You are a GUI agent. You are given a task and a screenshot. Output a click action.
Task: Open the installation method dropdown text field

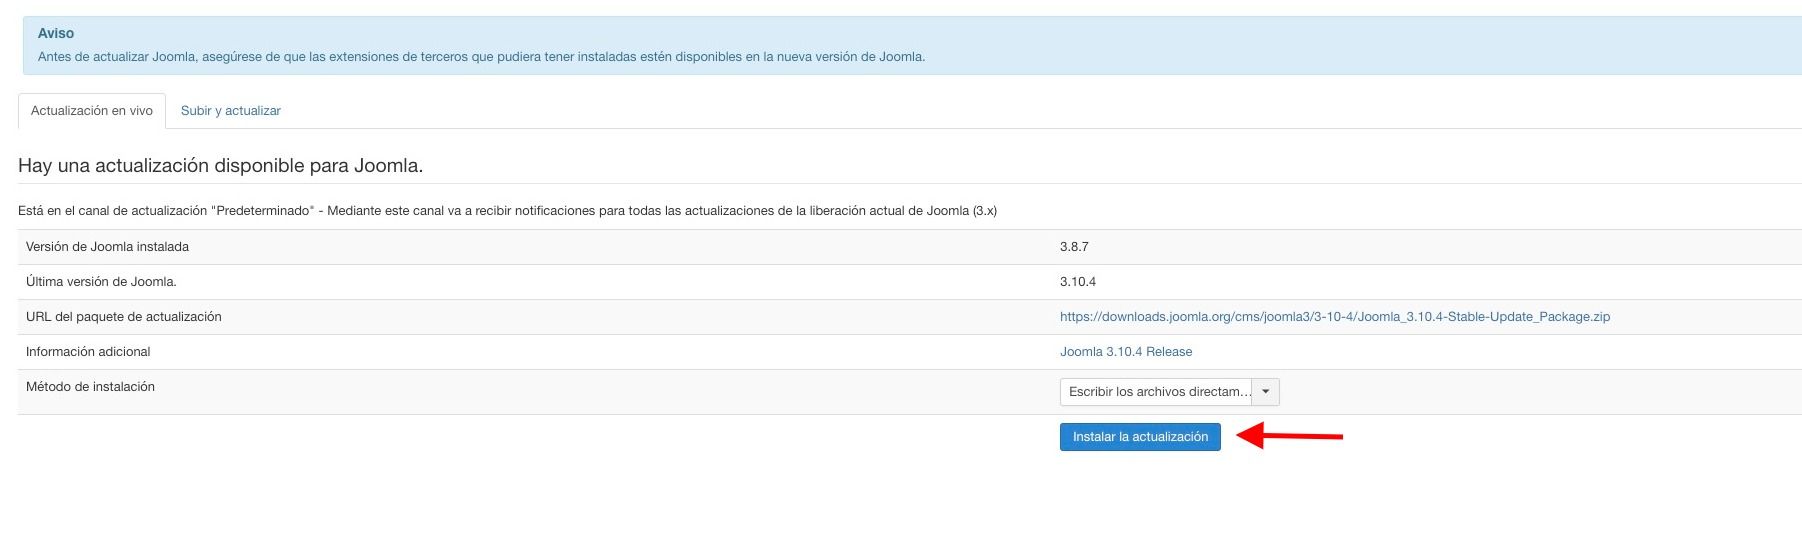click(x=1156, y=392)
